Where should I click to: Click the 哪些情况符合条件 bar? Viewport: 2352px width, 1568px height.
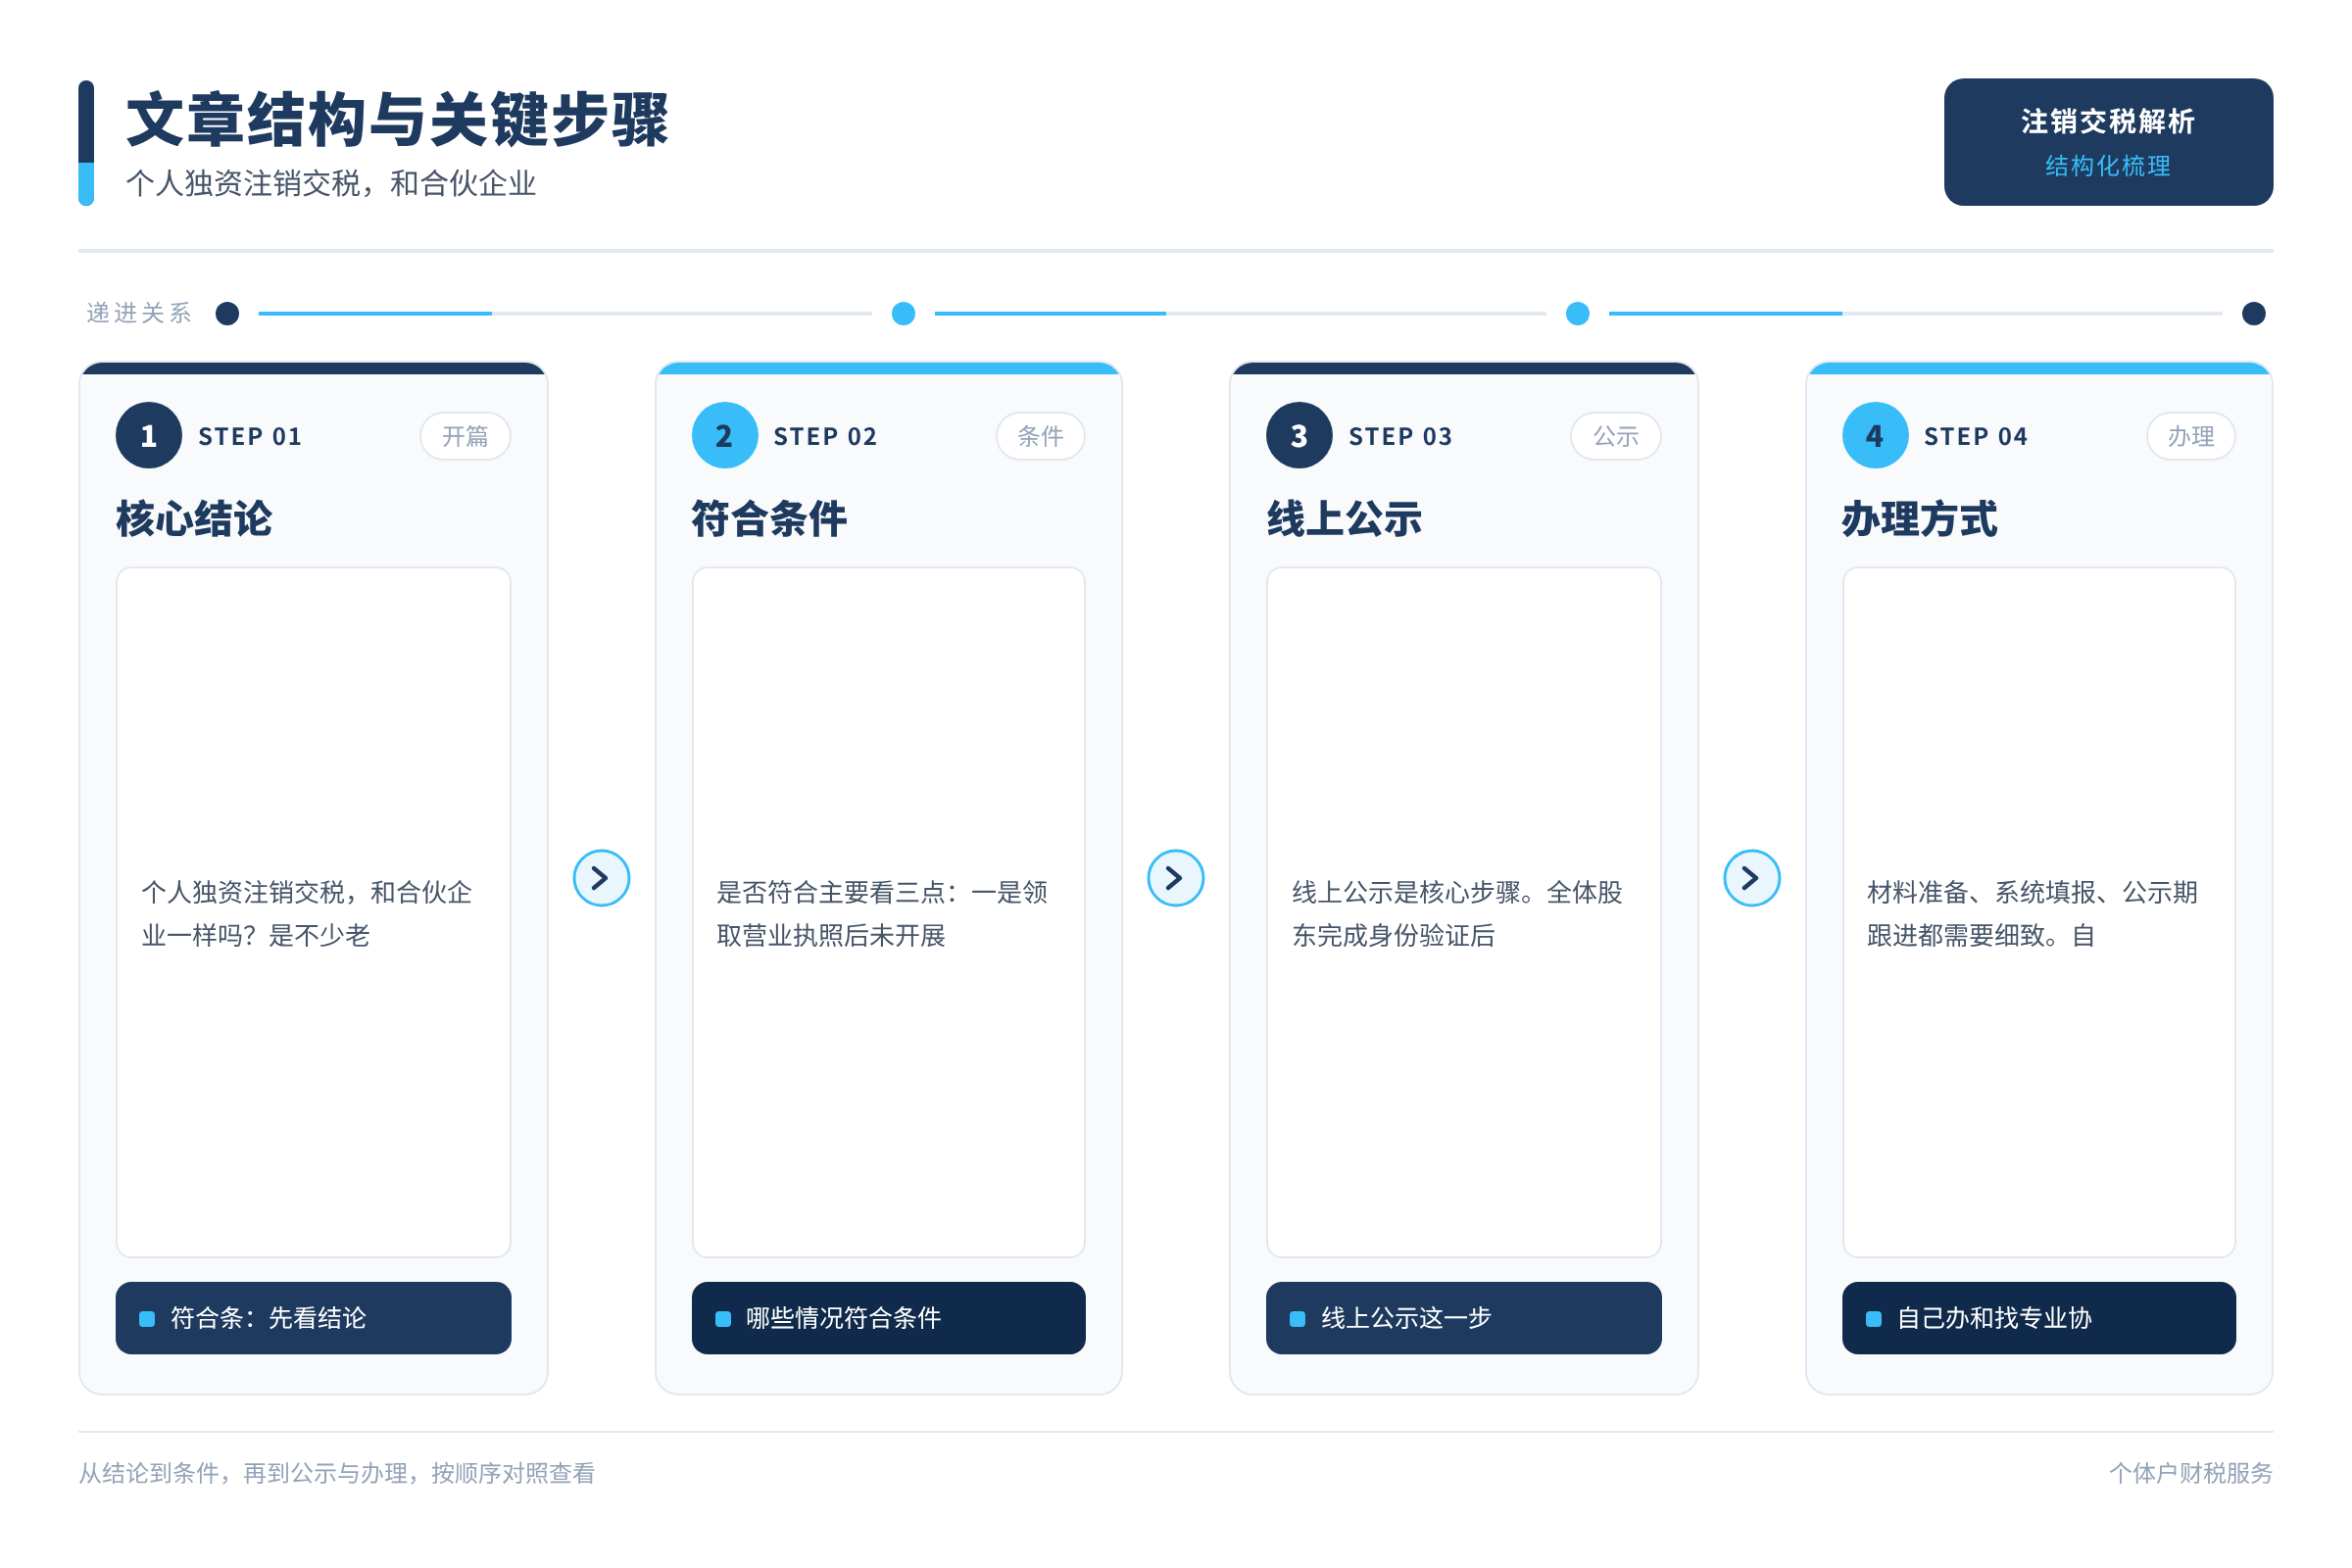tap(888, 1318)
